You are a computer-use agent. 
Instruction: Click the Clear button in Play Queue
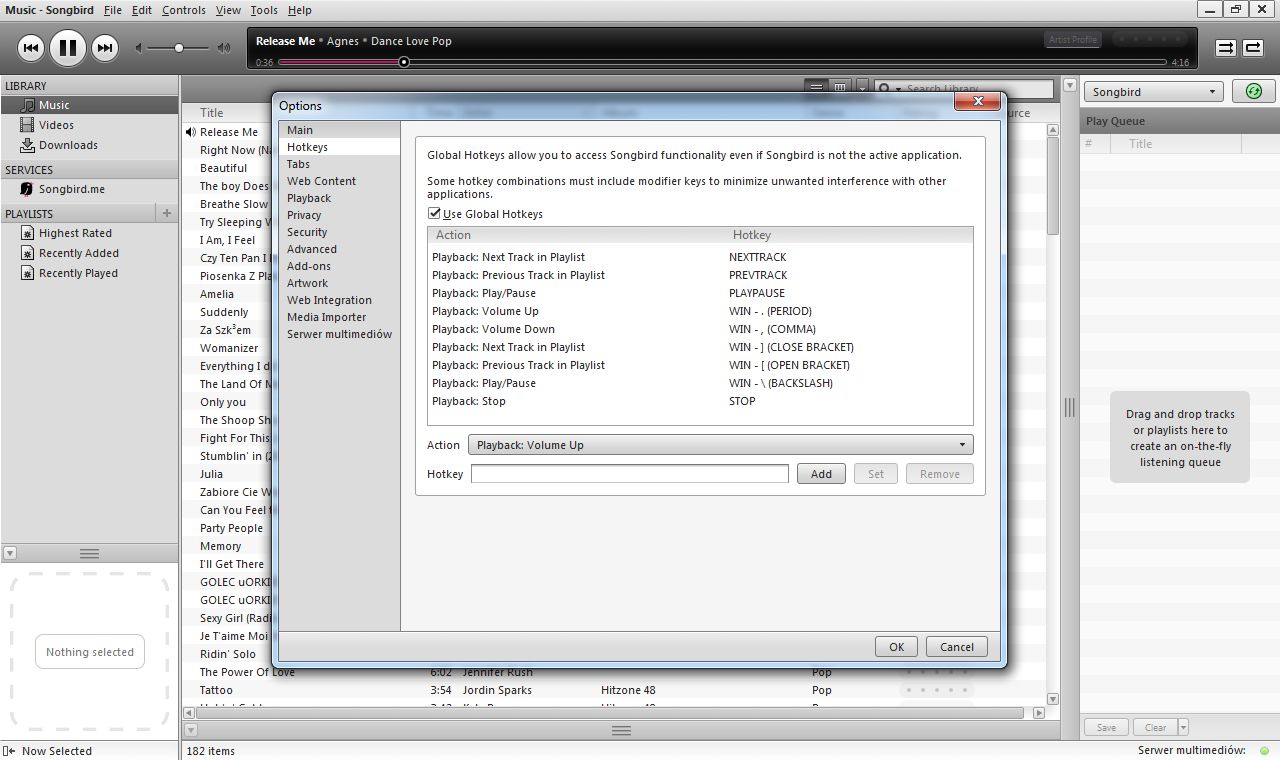coord(1155,727)
